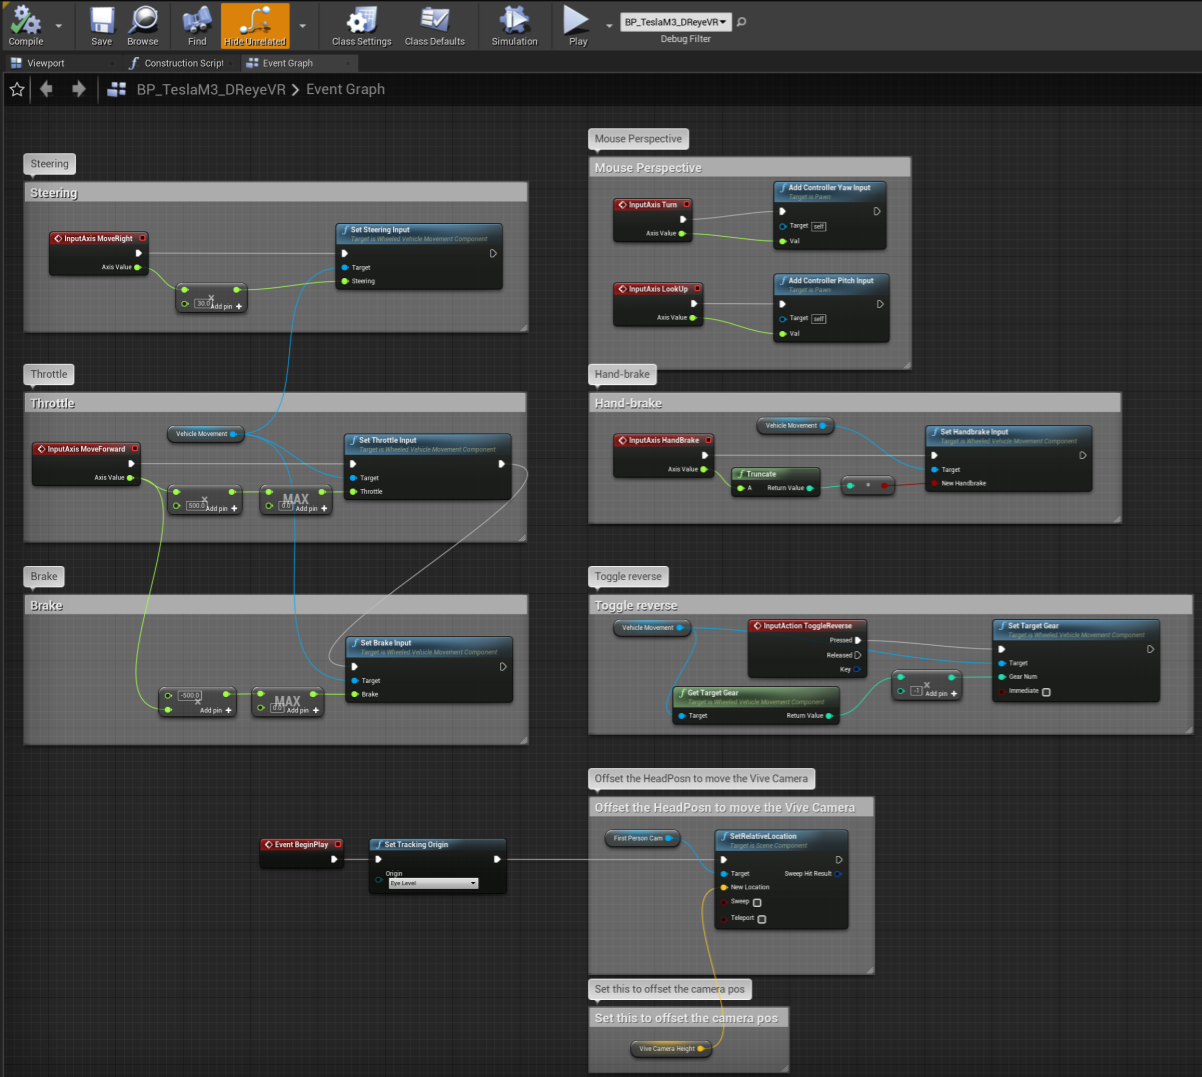Select Mouse Perspective comment header
Image resolution: width=1202 pixels, height=1077 pixels.
[750, 168]
